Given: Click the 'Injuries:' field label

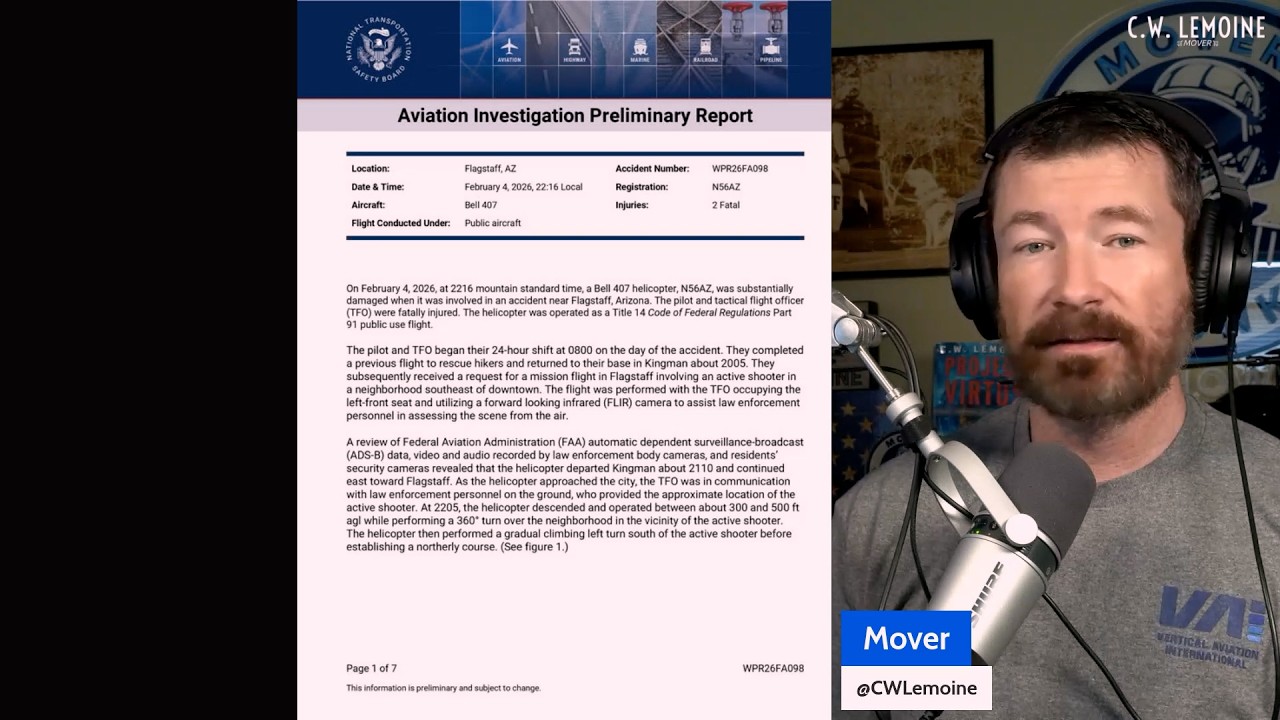Looking at the screenshot, I should pyautogui.click(x=632, y=205).
